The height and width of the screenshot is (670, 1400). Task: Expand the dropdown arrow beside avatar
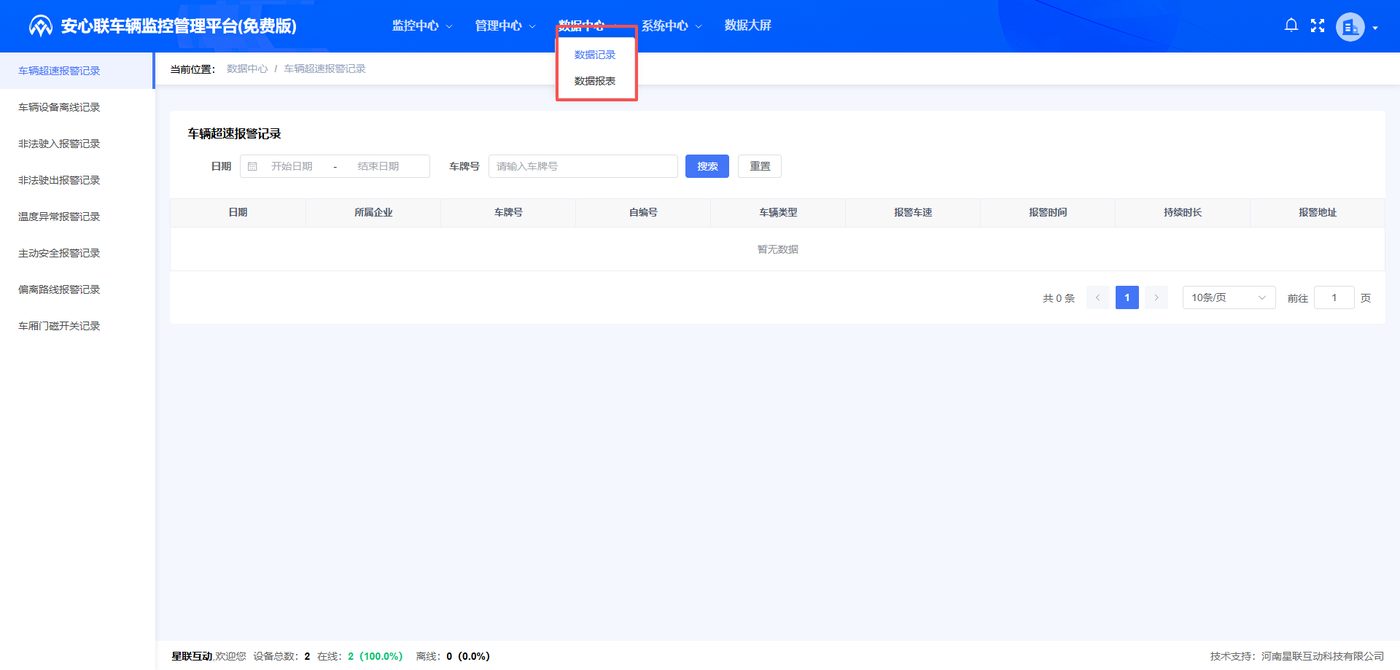click(1375, 27)
